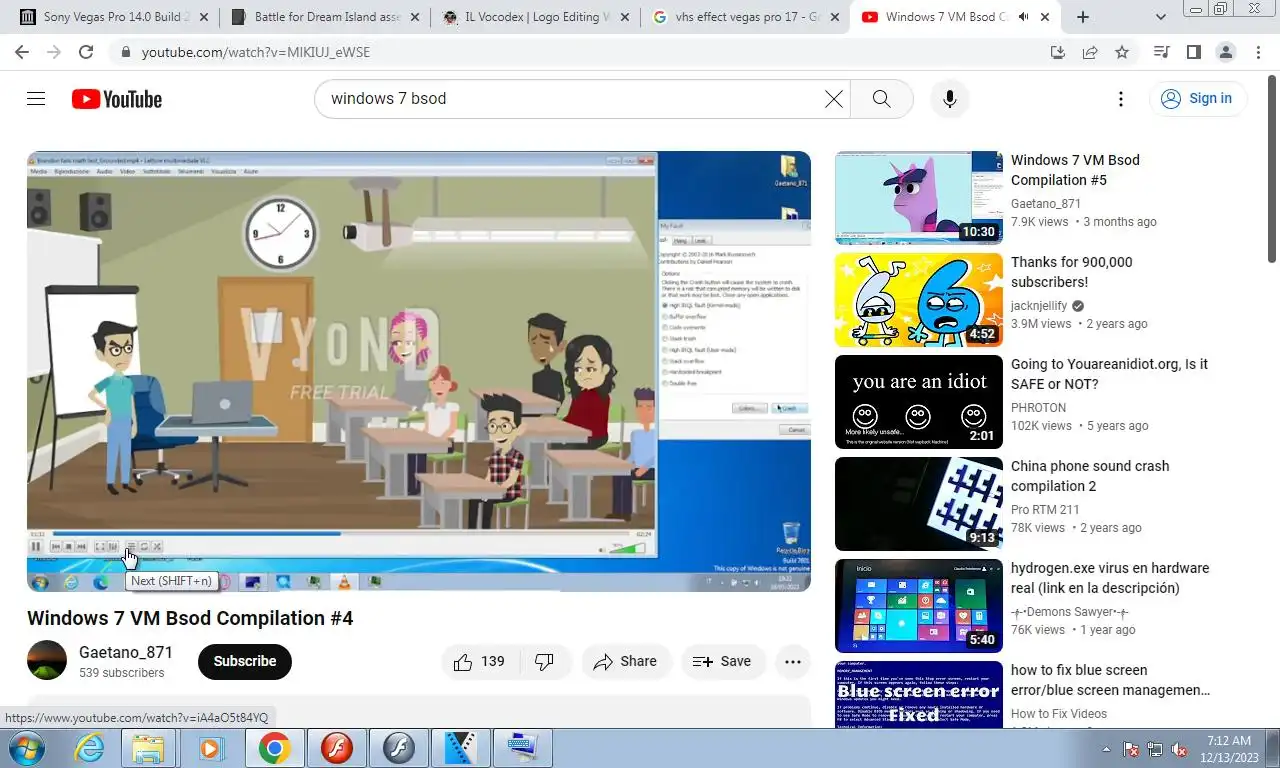Subscribe to Gaetano_871
The image size is (1280, 768).
click(245, 661)
